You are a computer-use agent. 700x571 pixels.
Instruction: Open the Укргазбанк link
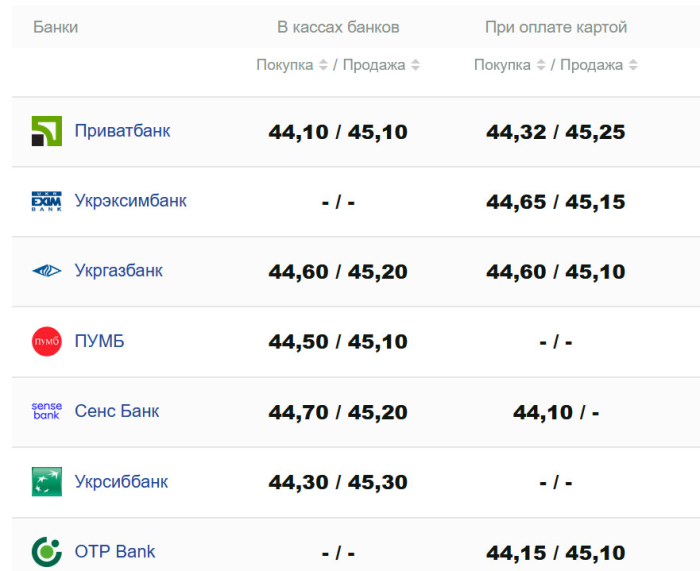click(118, 271)
